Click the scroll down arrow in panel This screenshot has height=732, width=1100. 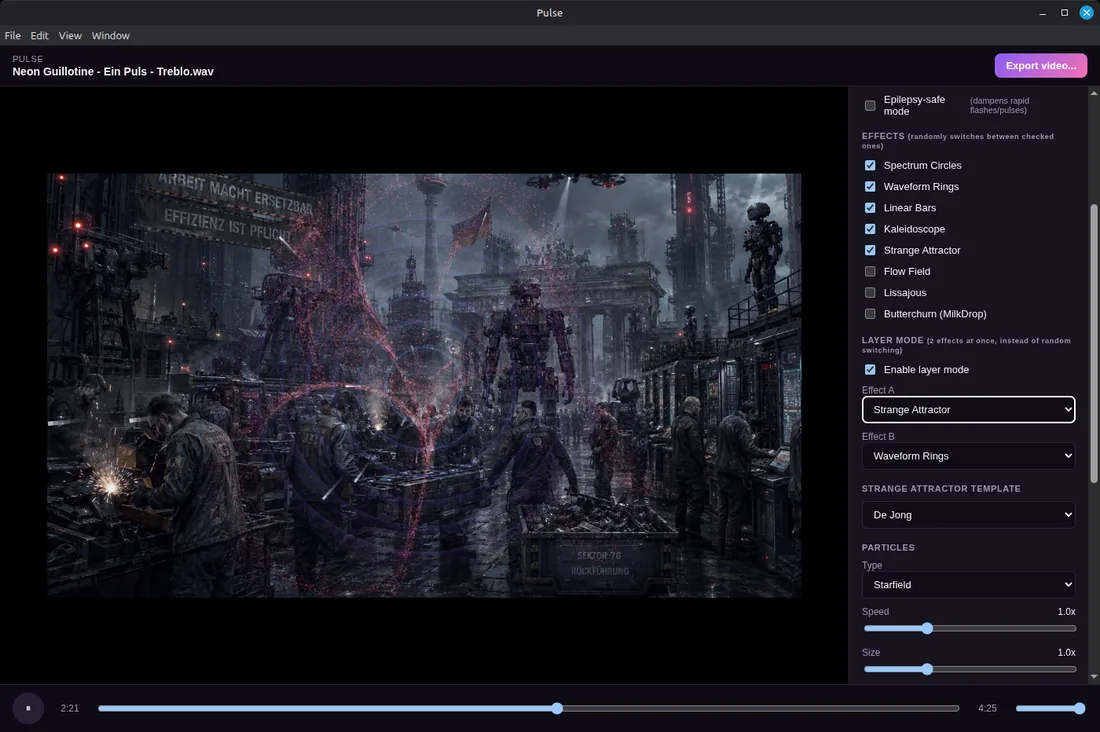tap(1094, 677)
